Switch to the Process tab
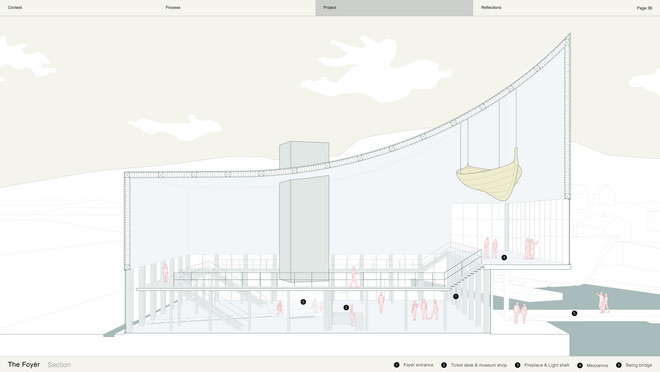 click(173, 8)
